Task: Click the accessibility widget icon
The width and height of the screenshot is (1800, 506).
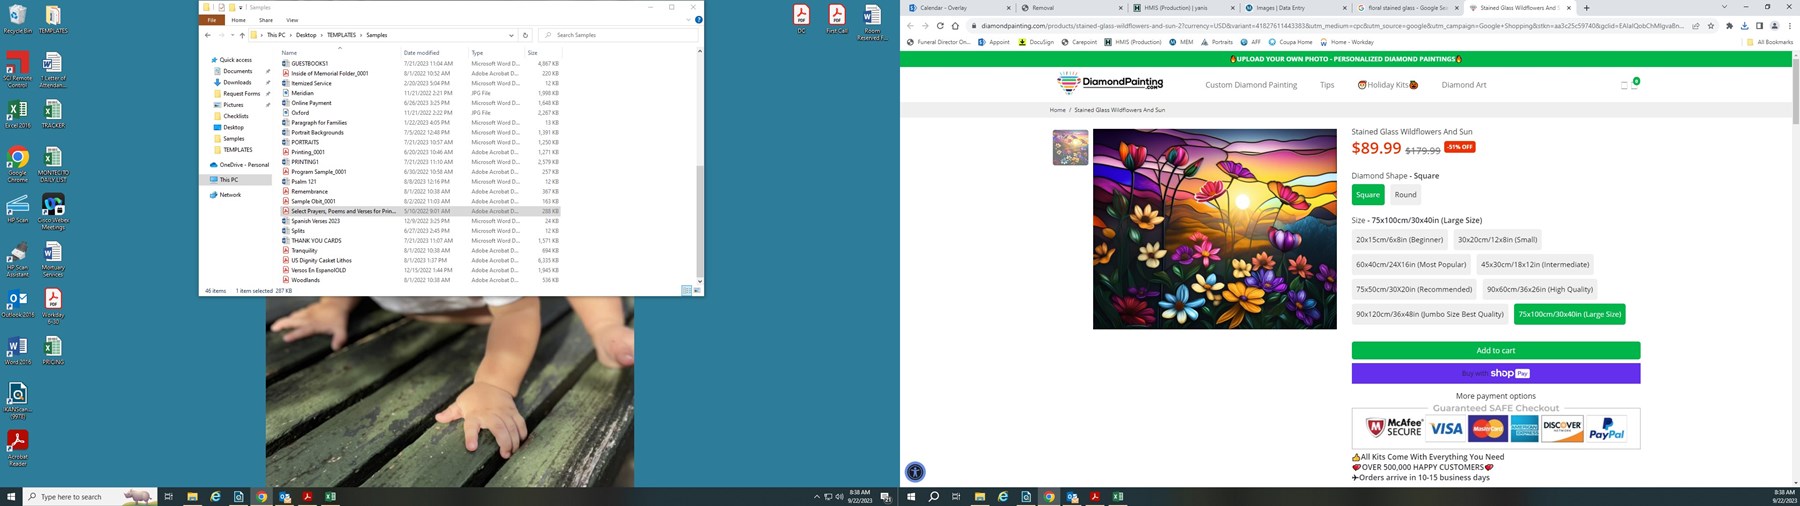Action: 915,472
